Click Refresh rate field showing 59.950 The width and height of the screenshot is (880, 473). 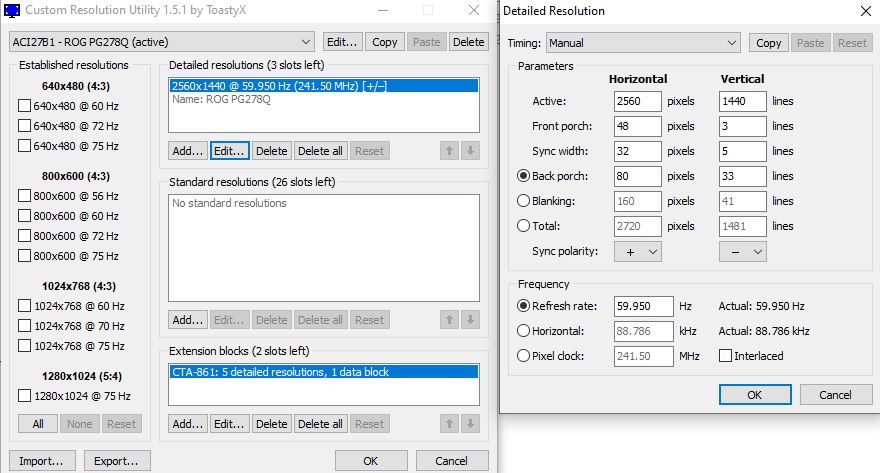click(x=644, y=306)
